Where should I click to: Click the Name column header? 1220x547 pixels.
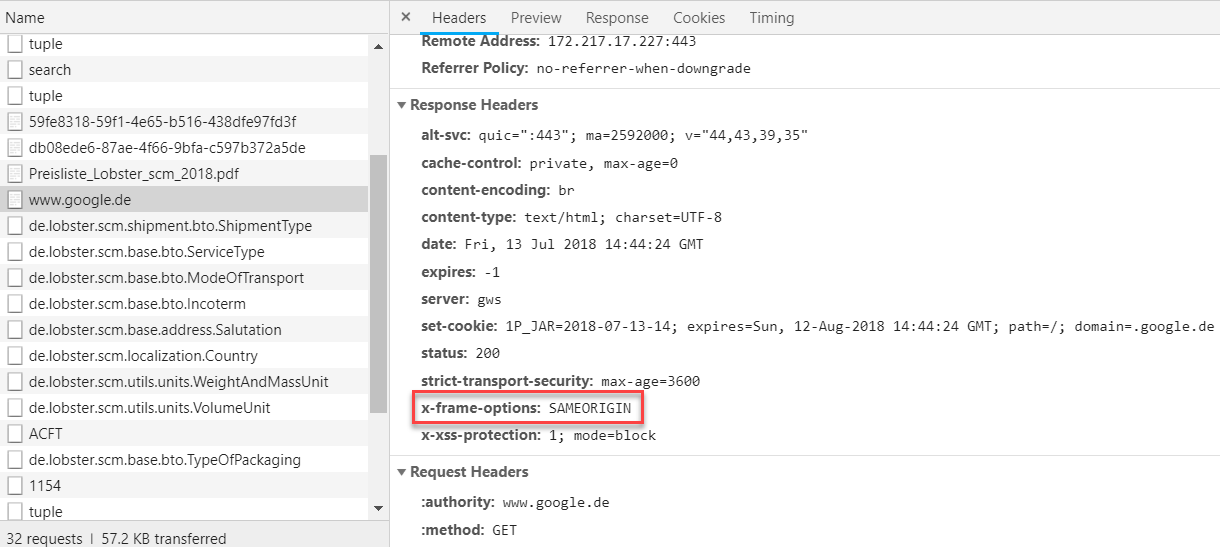point(25,18)
